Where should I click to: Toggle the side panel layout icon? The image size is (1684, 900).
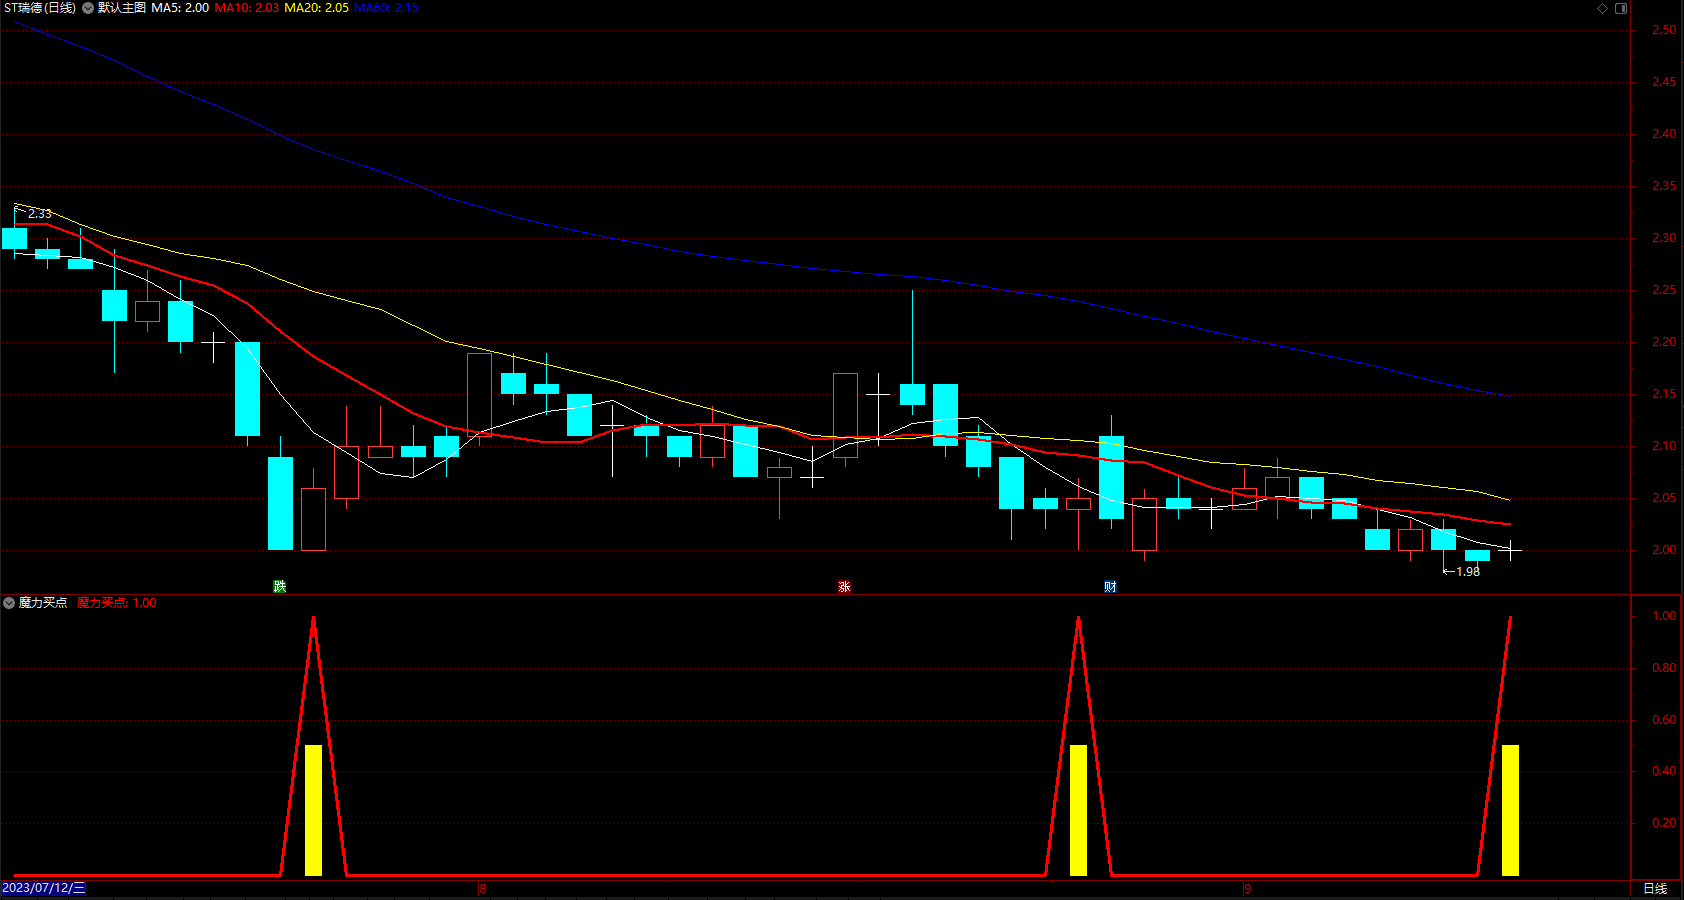tap(1621, 8)
